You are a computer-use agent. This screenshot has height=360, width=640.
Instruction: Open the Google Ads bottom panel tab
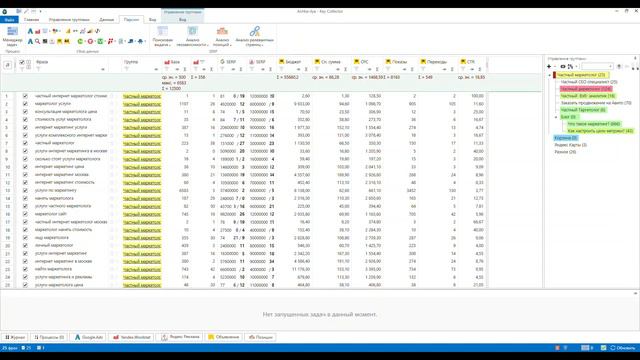click(x=89, y=337)
